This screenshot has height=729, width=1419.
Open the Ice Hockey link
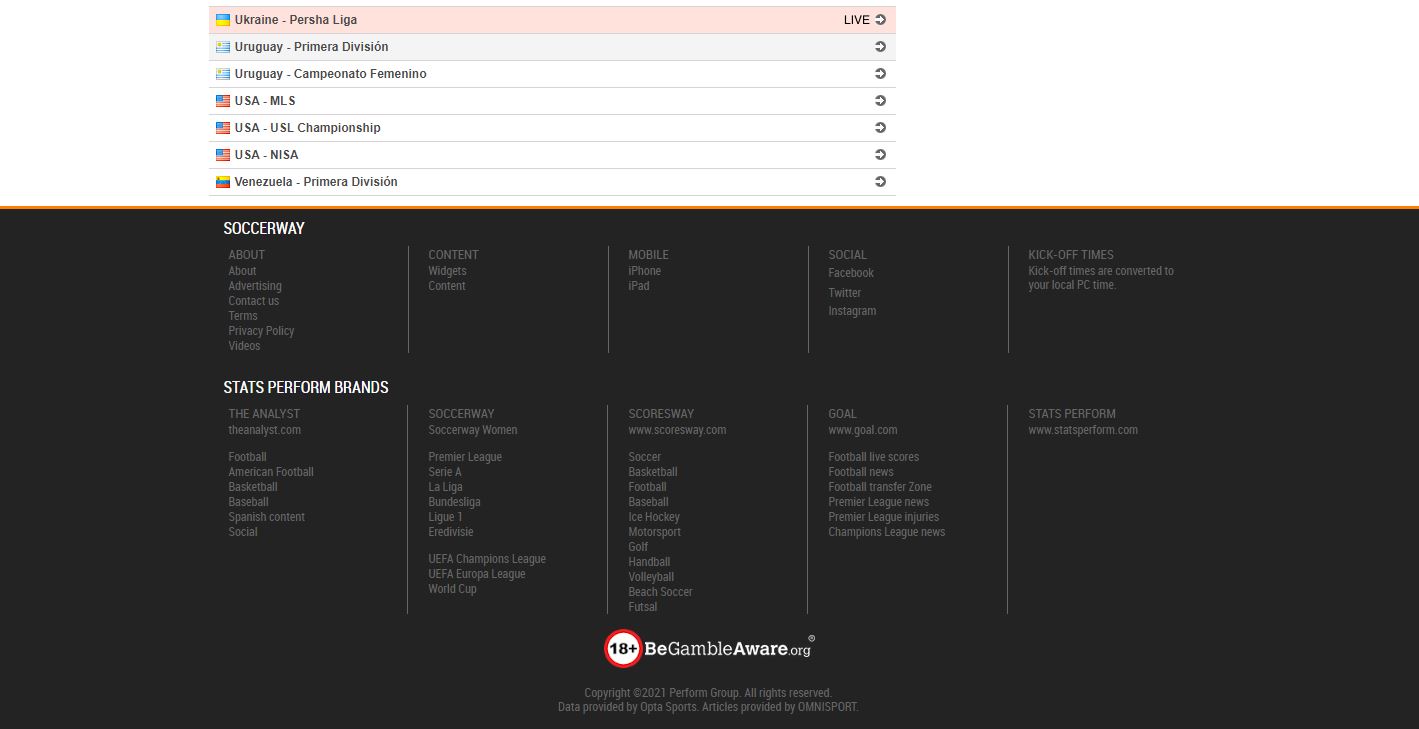click(654, 517)
